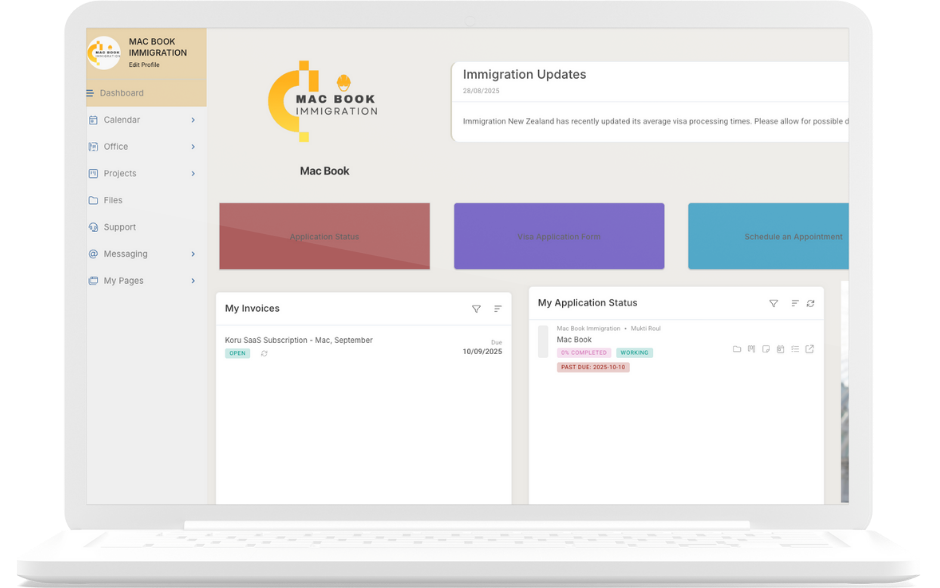
Task: Click the OPEN status badge on the invoice
Action: pyautogui.click(x=236, y=353)
